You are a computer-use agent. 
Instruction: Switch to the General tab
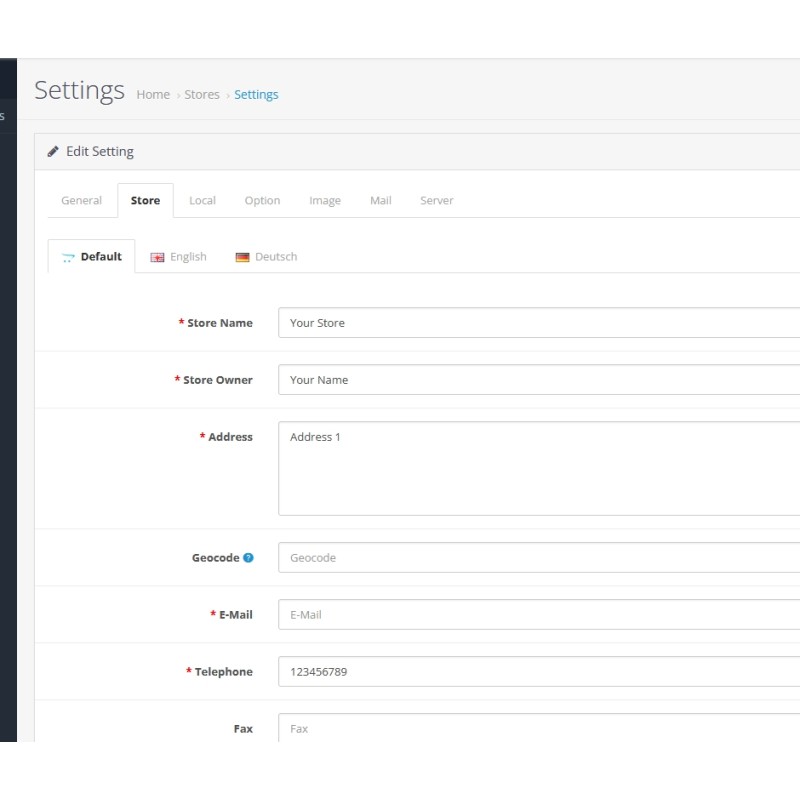pyautogui.click(x=81, y=201)
